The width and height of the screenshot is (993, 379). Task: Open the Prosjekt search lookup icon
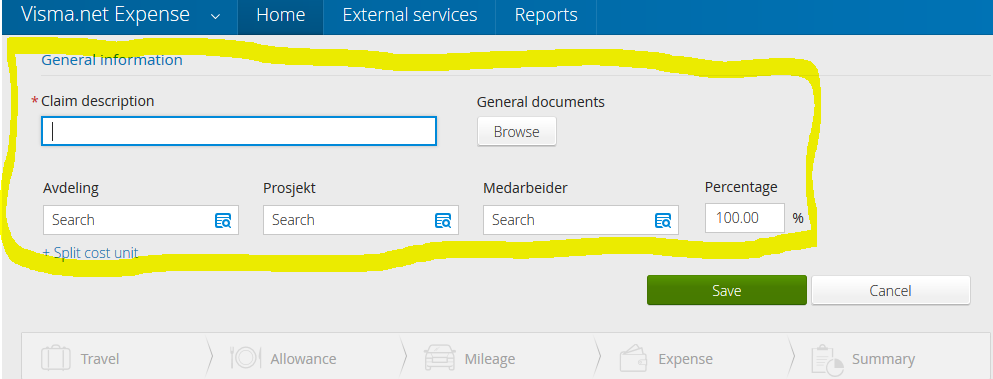pos(443,221)
